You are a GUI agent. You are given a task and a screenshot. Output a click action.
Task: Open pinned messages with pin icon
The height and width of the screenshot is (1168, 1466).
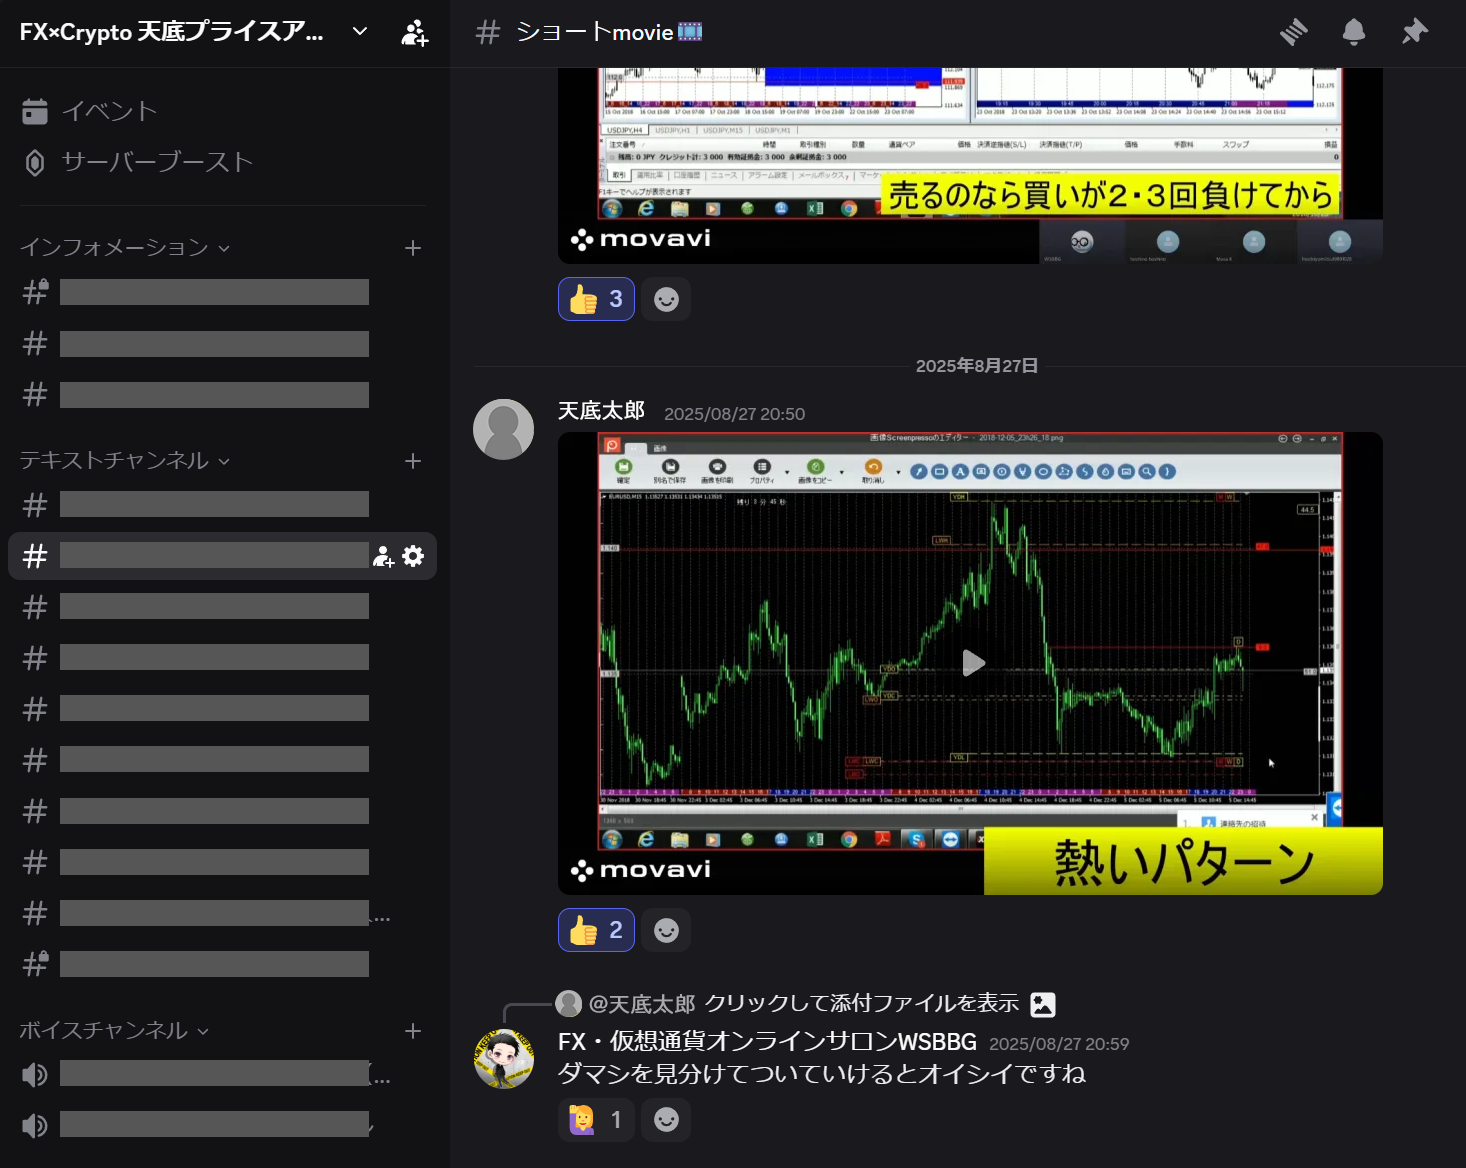coord(1414,32)
